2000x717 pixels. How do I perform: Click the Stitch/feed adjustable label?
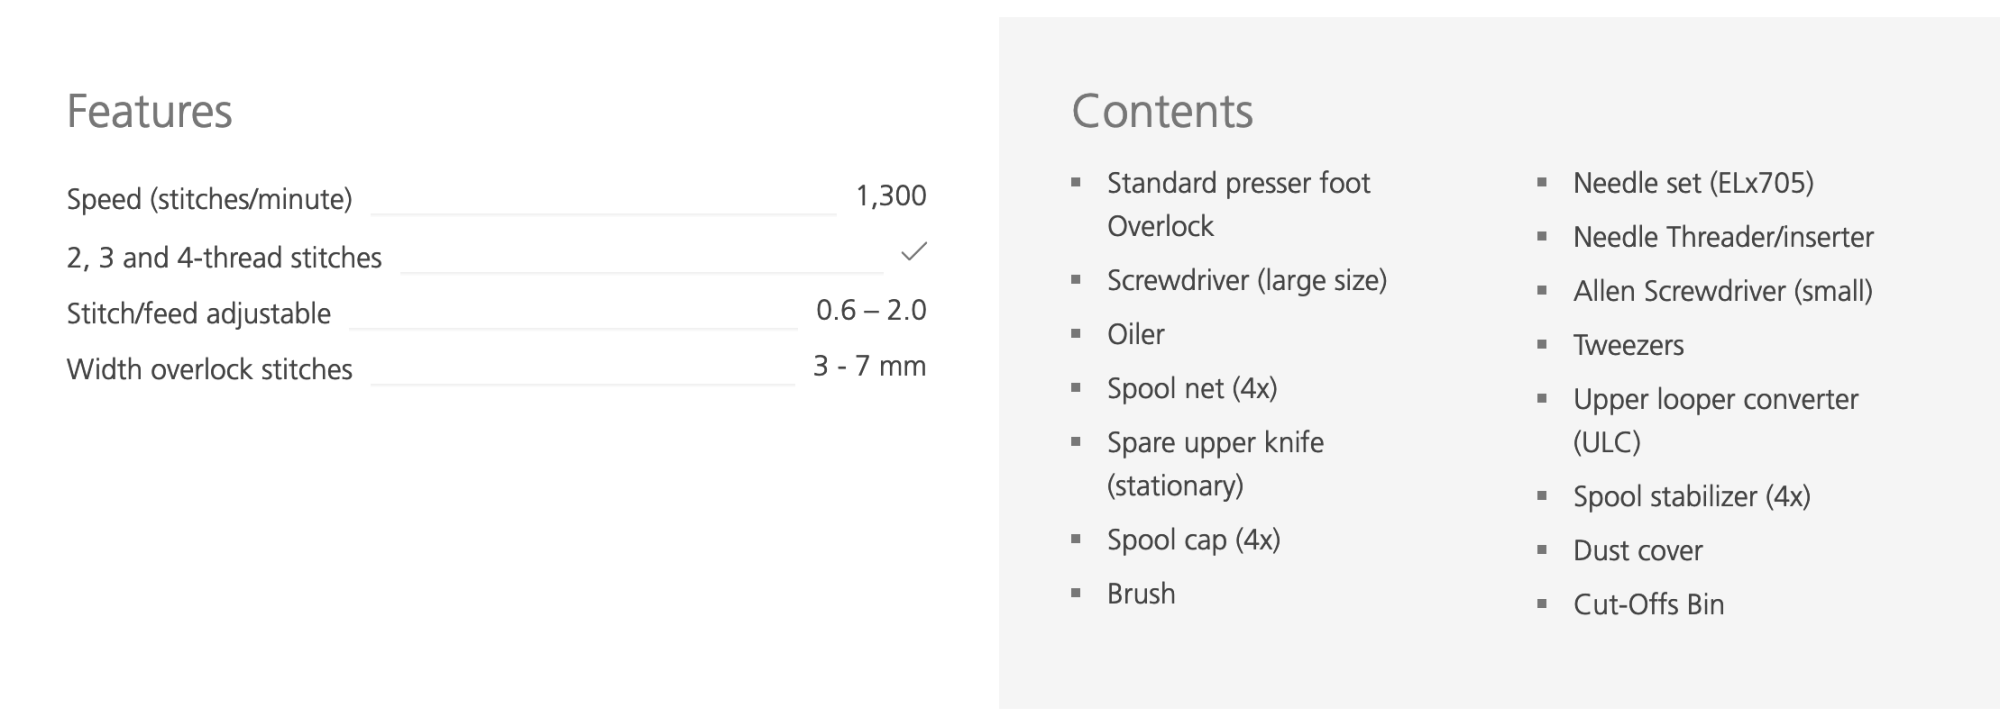pyautogui.click(x=198, y=314)
